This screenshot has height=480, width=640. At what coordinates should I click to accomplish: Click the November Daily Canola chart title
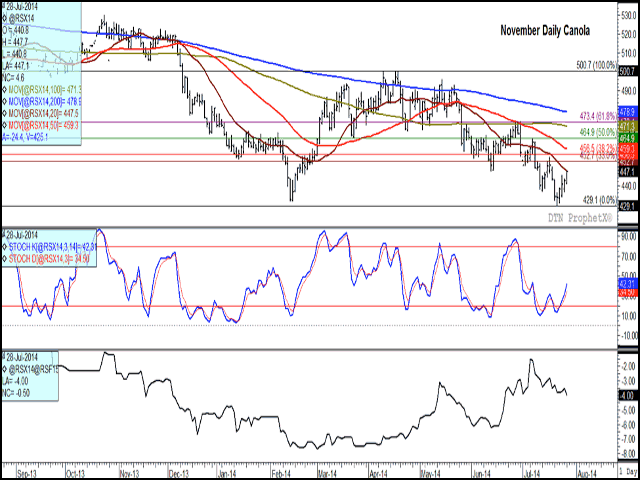coord(545,31)
